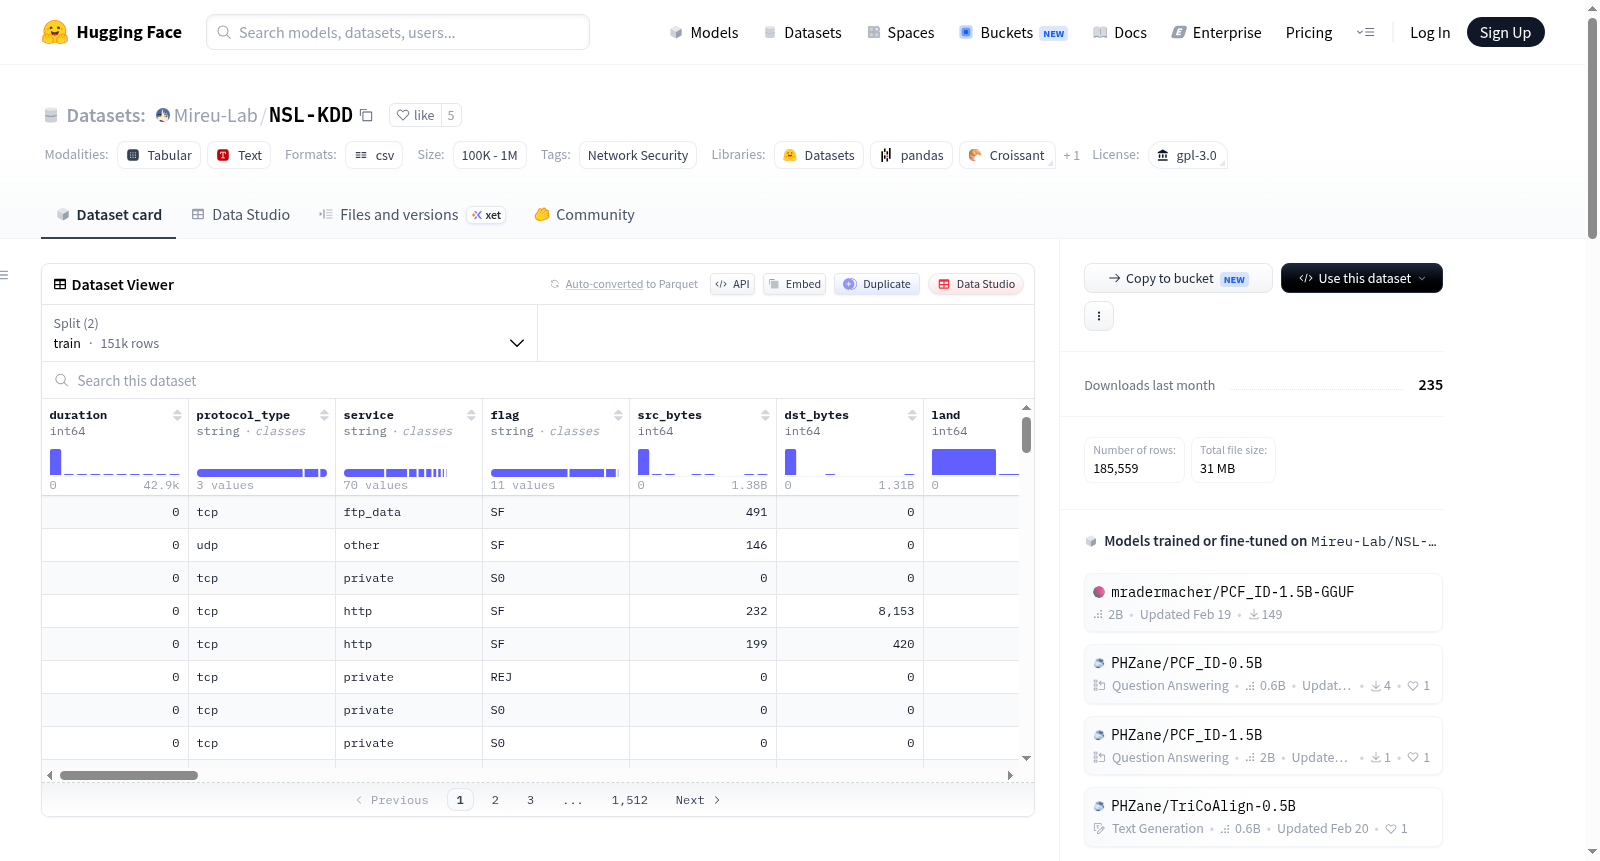Open the navigation overflow menu dropdown
The width and height of the screenshot is (1600, 861).
click(1365, 32)
